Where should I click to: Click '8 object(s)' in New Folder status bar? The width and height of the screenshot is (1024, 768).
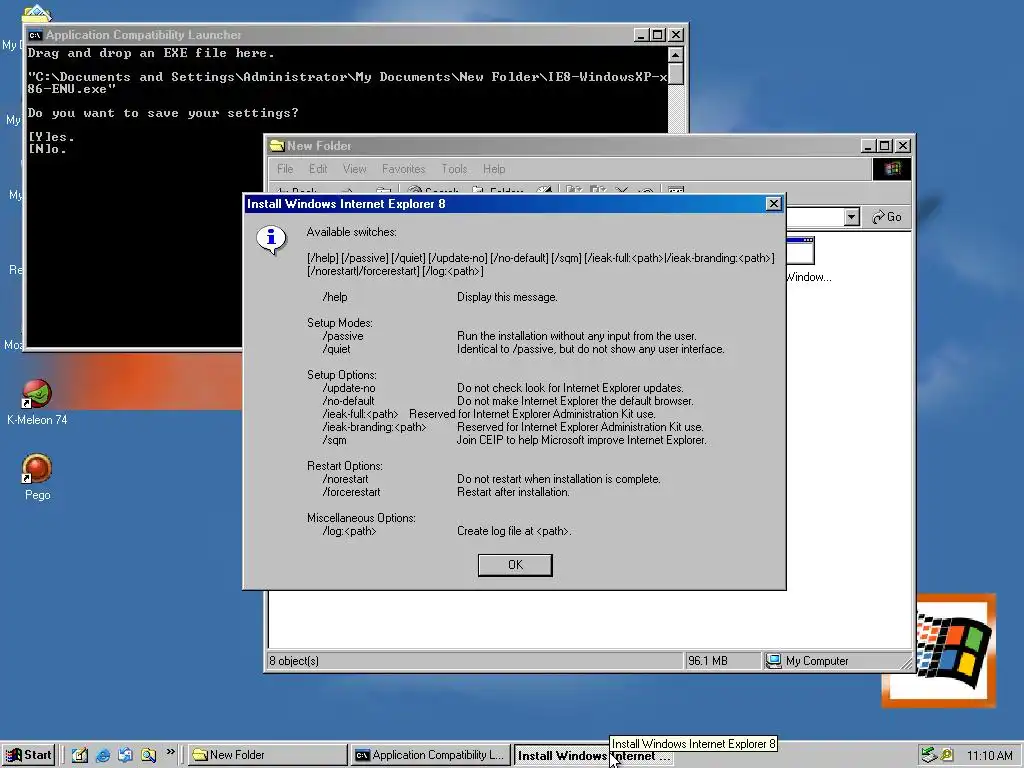(x=294, y=661)
